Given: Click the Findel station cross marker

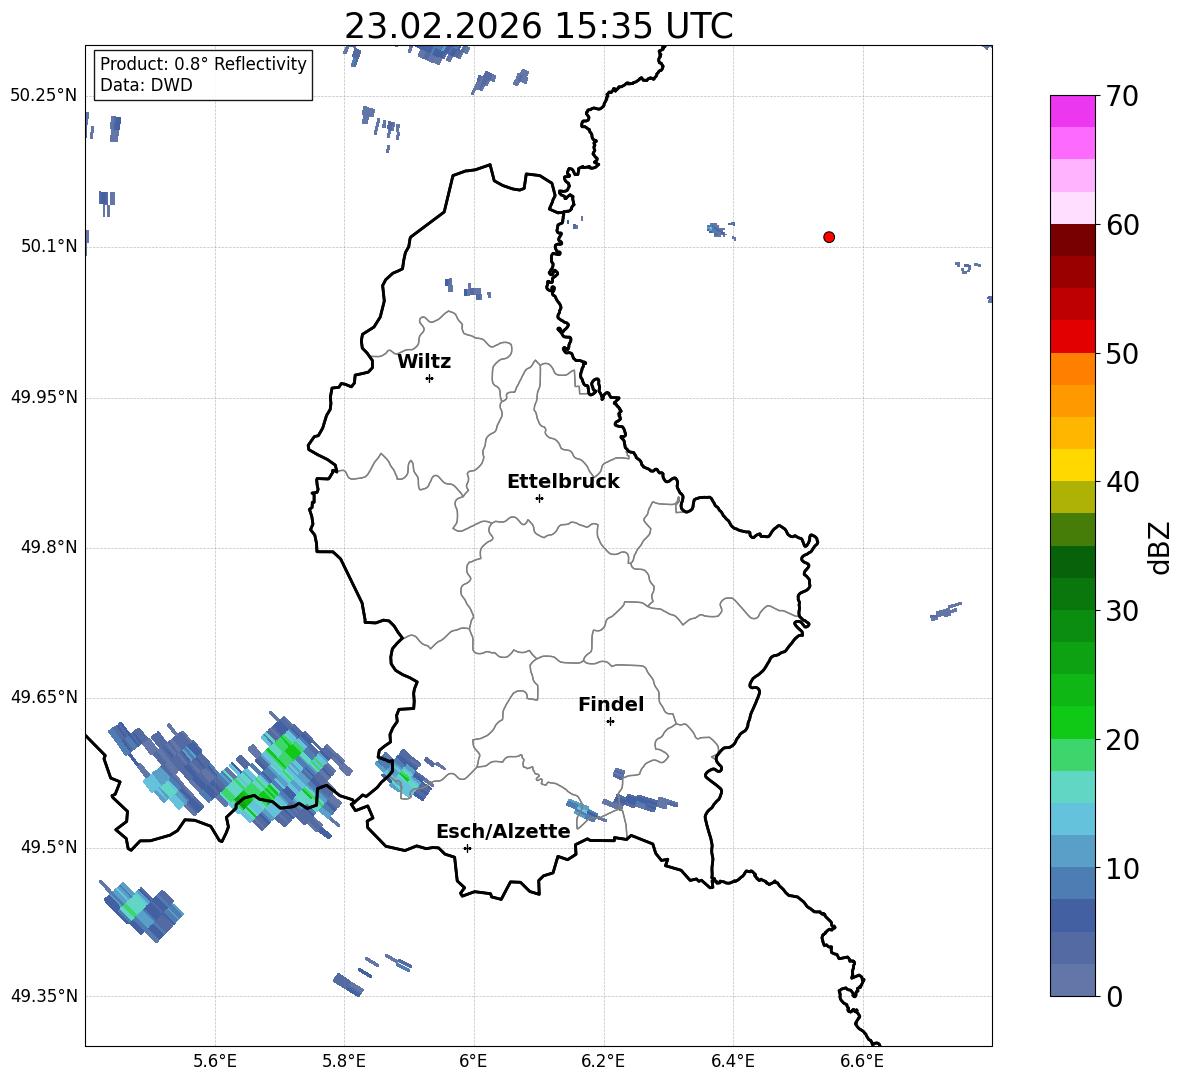Looking at the screenshot, I should pos(610,722).
